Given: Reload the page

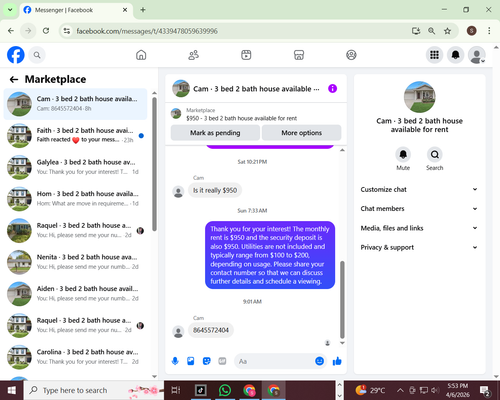Looking at the screenshot, I should coord(46,31).
